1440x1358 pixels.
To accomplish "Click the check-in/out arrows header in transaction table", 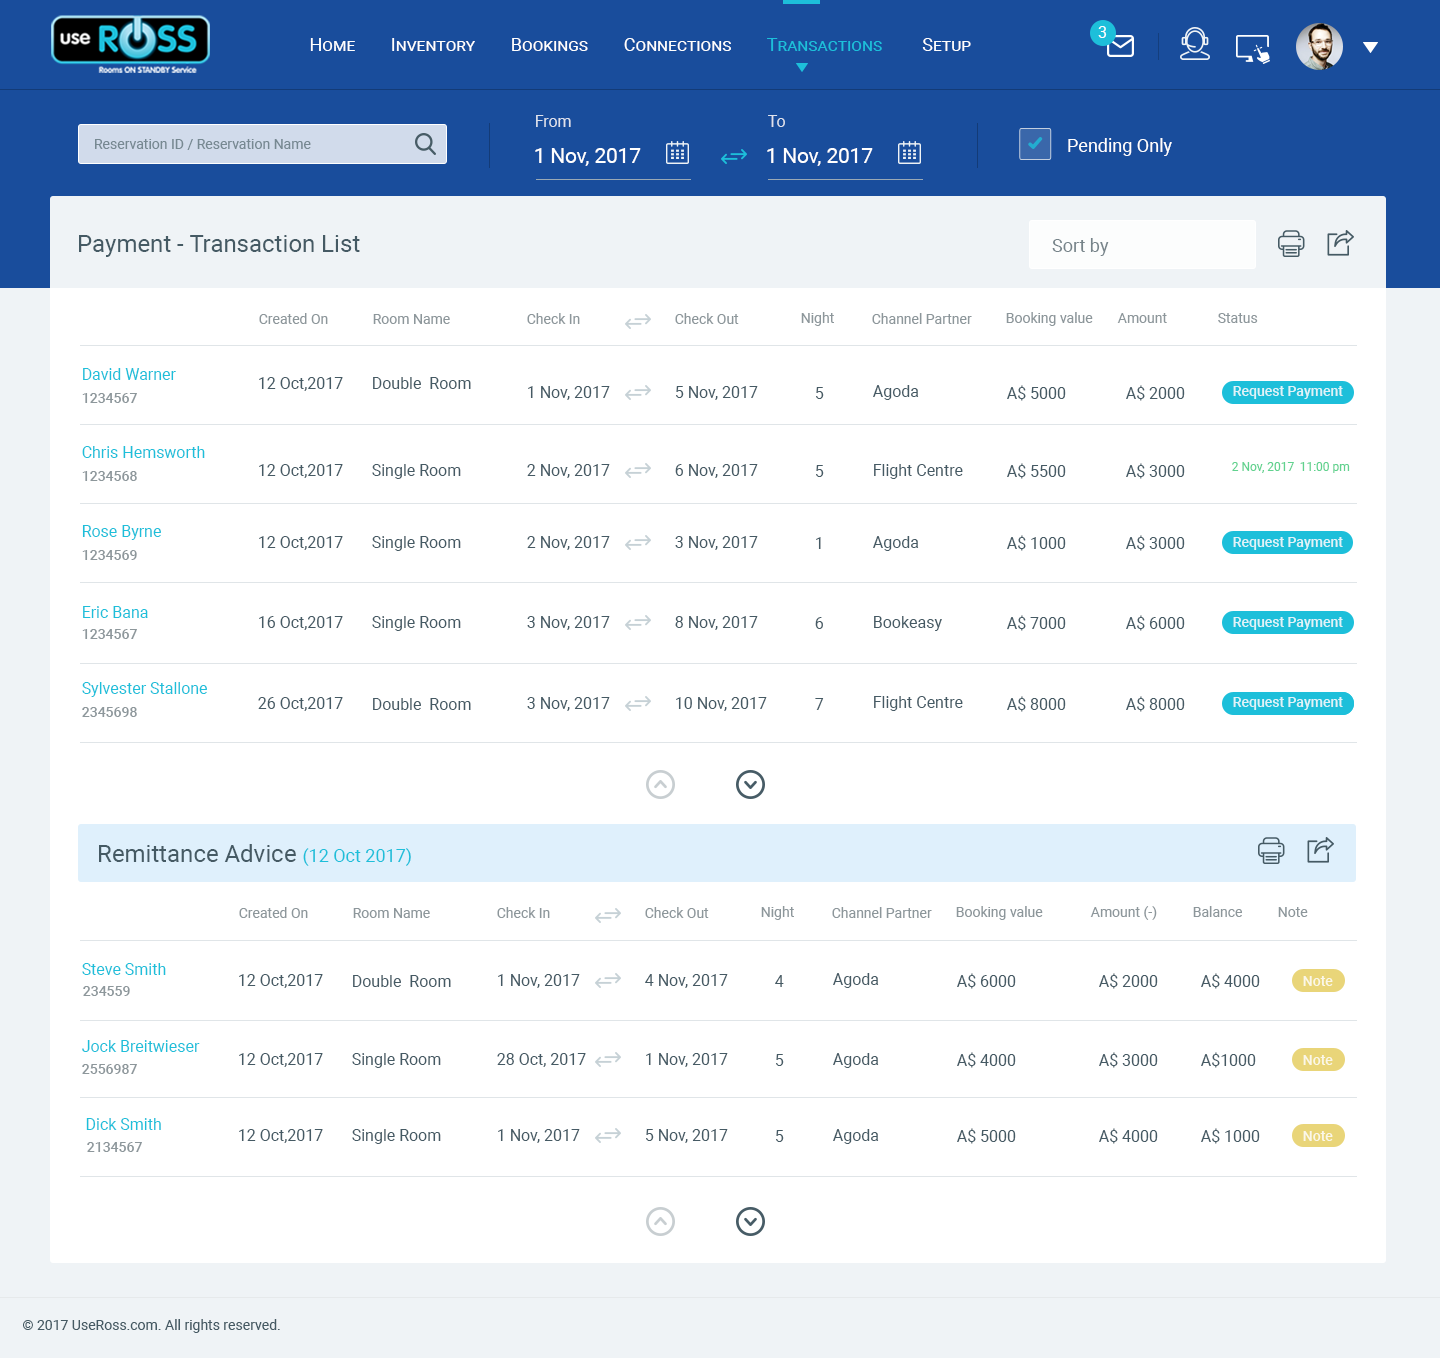I will click(638, 321).
